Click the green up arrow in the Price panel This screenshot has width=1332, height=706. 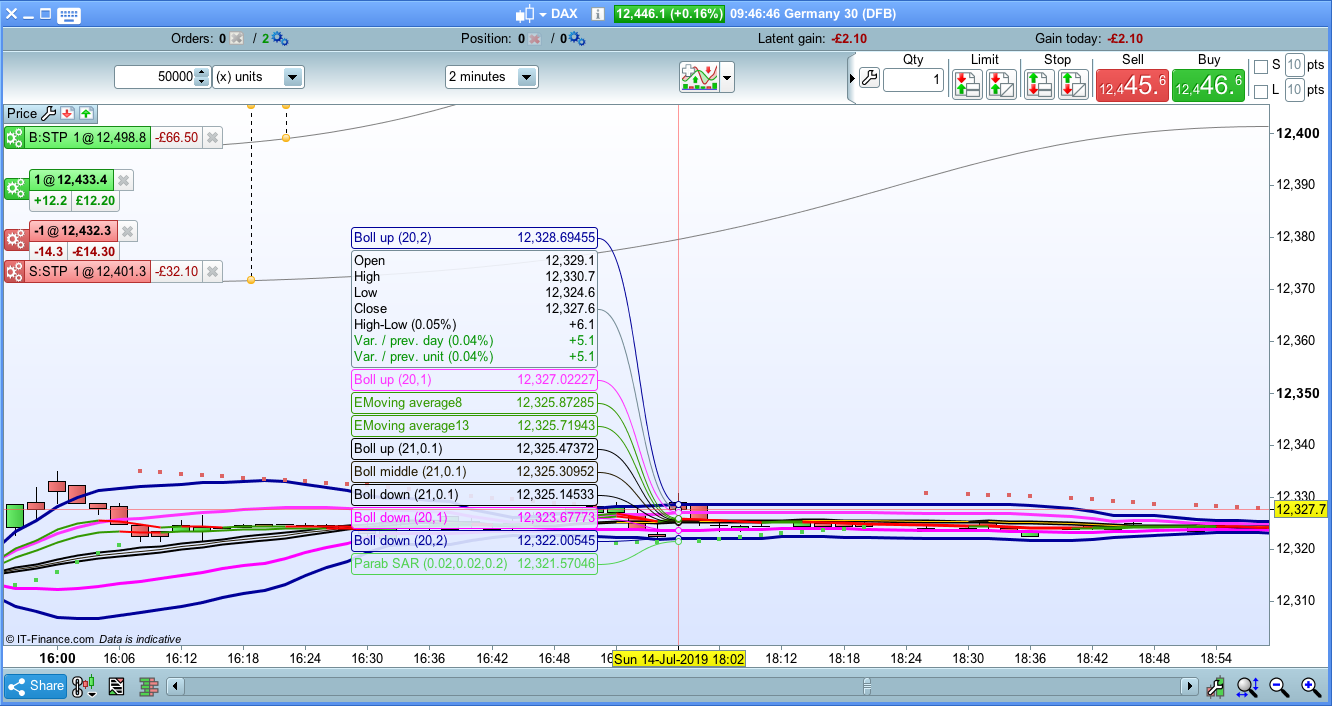[x=86, y=113]
